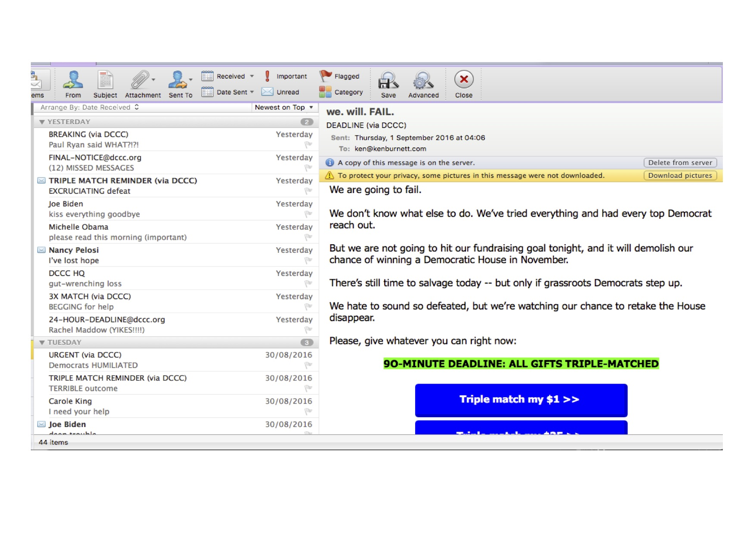This screenshot has width=755, height=534.
Task: Toggle the Flagged filter
Action: tap(327, 76)
